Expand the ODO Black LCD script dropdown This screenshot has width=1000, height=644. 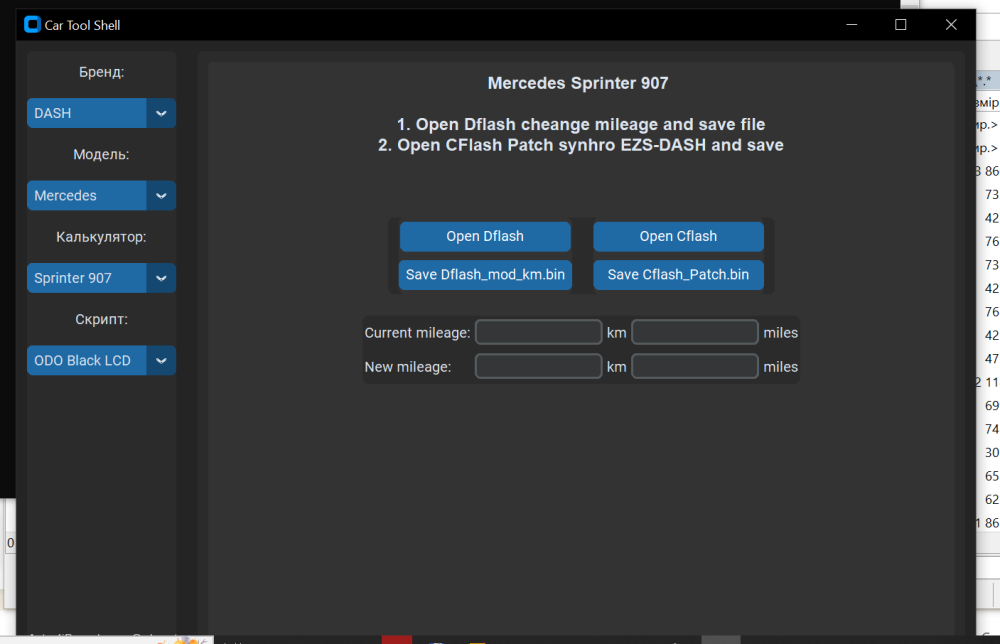click(101, 360)
